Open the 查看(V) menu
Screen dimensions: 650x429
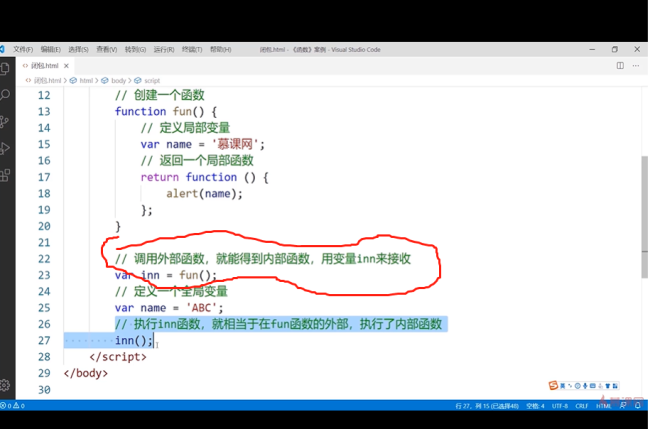(x=107, y=49)
